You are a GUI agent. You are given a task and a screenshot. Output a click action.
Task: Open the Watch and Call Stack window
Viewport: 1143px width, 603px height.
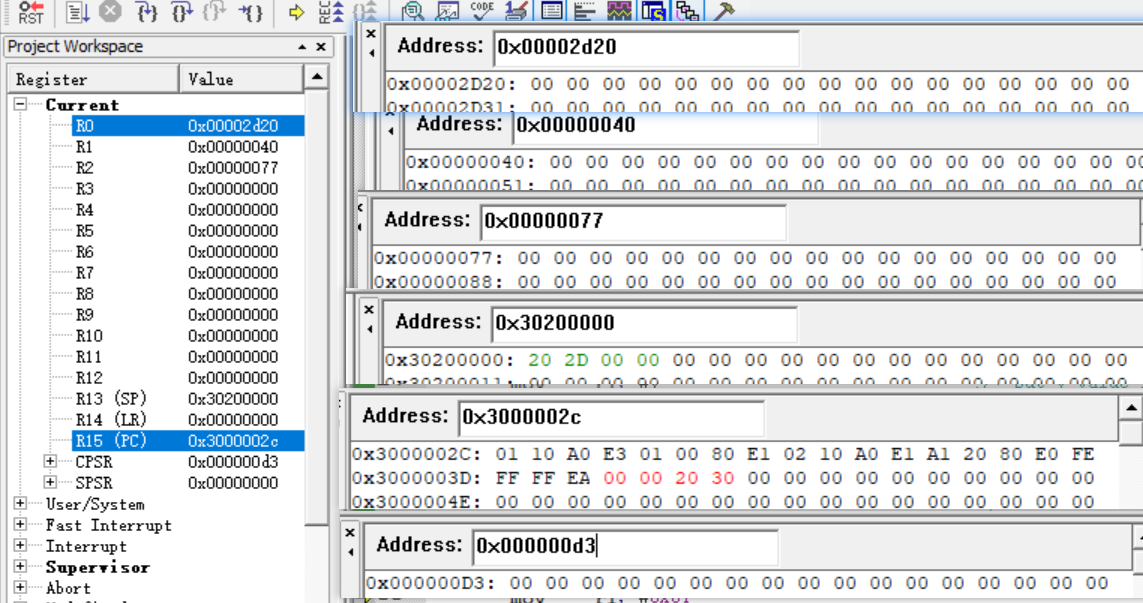pos(448,11)
